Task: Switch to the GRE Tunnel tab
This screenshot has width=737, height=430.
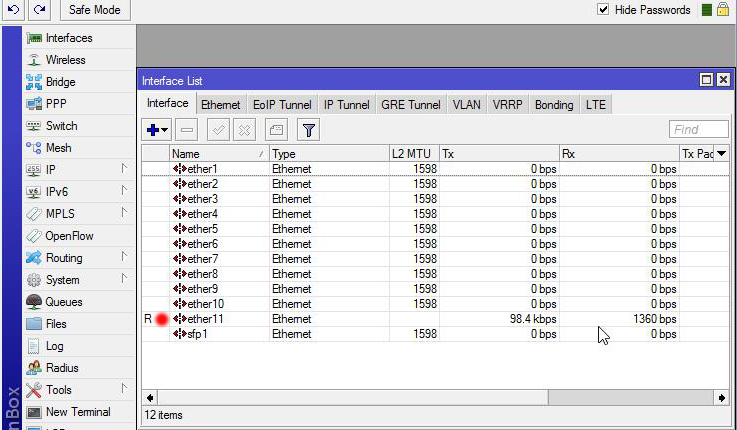Action: tap(411, 104)
